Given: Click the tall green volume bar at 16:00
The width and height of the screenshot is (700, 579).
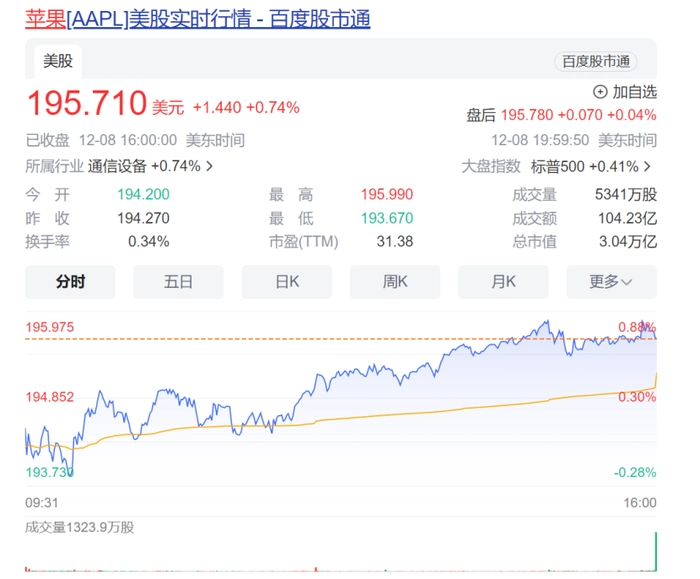Looking at the screenshot, I should 656,552.
